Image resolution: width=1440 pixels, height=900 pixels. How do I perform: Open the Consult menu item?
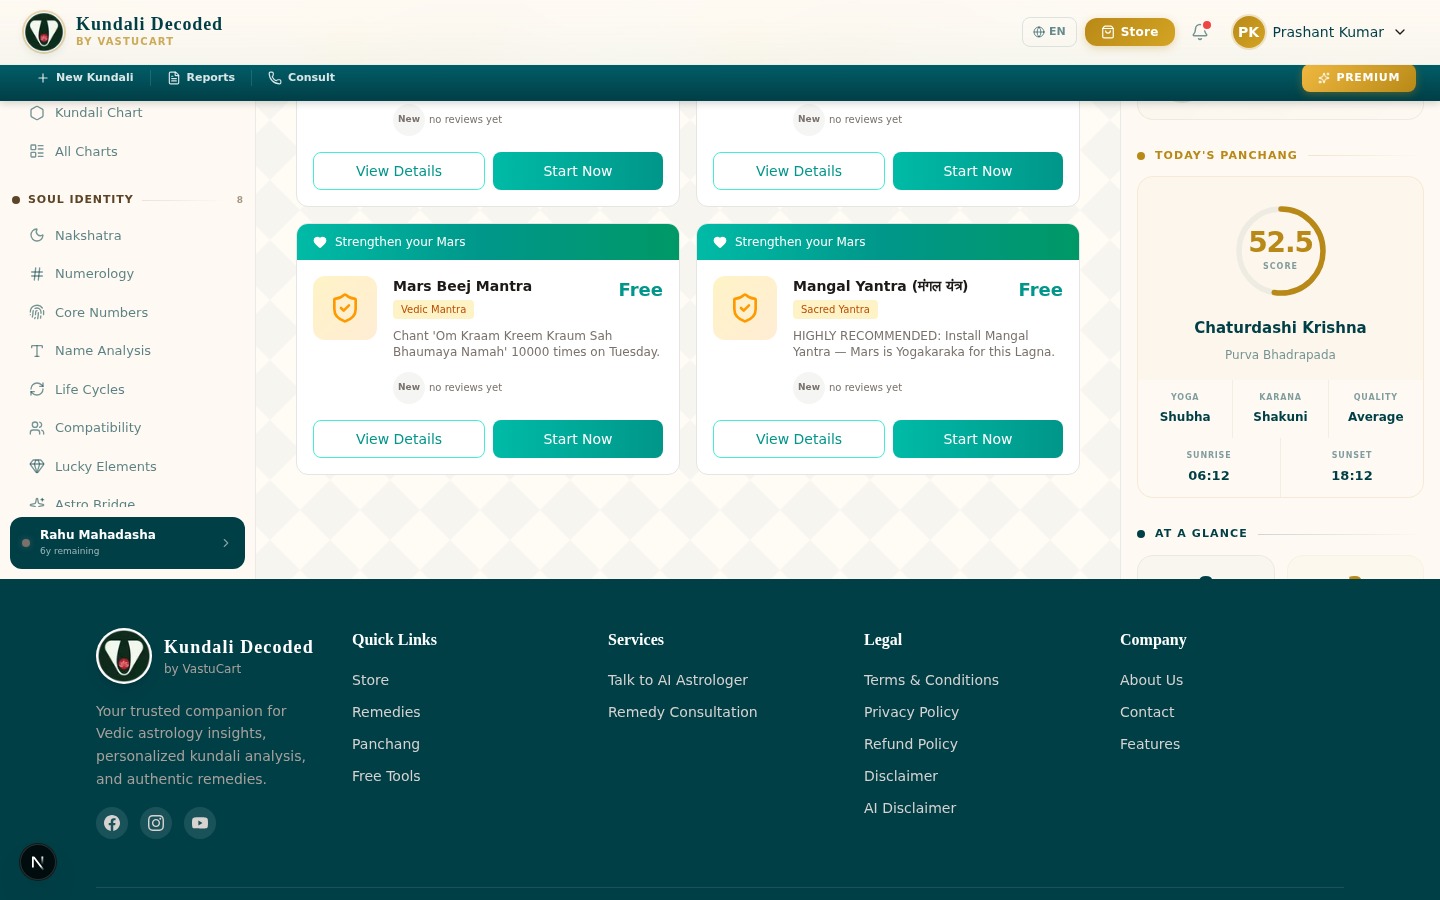click(301, 78)
